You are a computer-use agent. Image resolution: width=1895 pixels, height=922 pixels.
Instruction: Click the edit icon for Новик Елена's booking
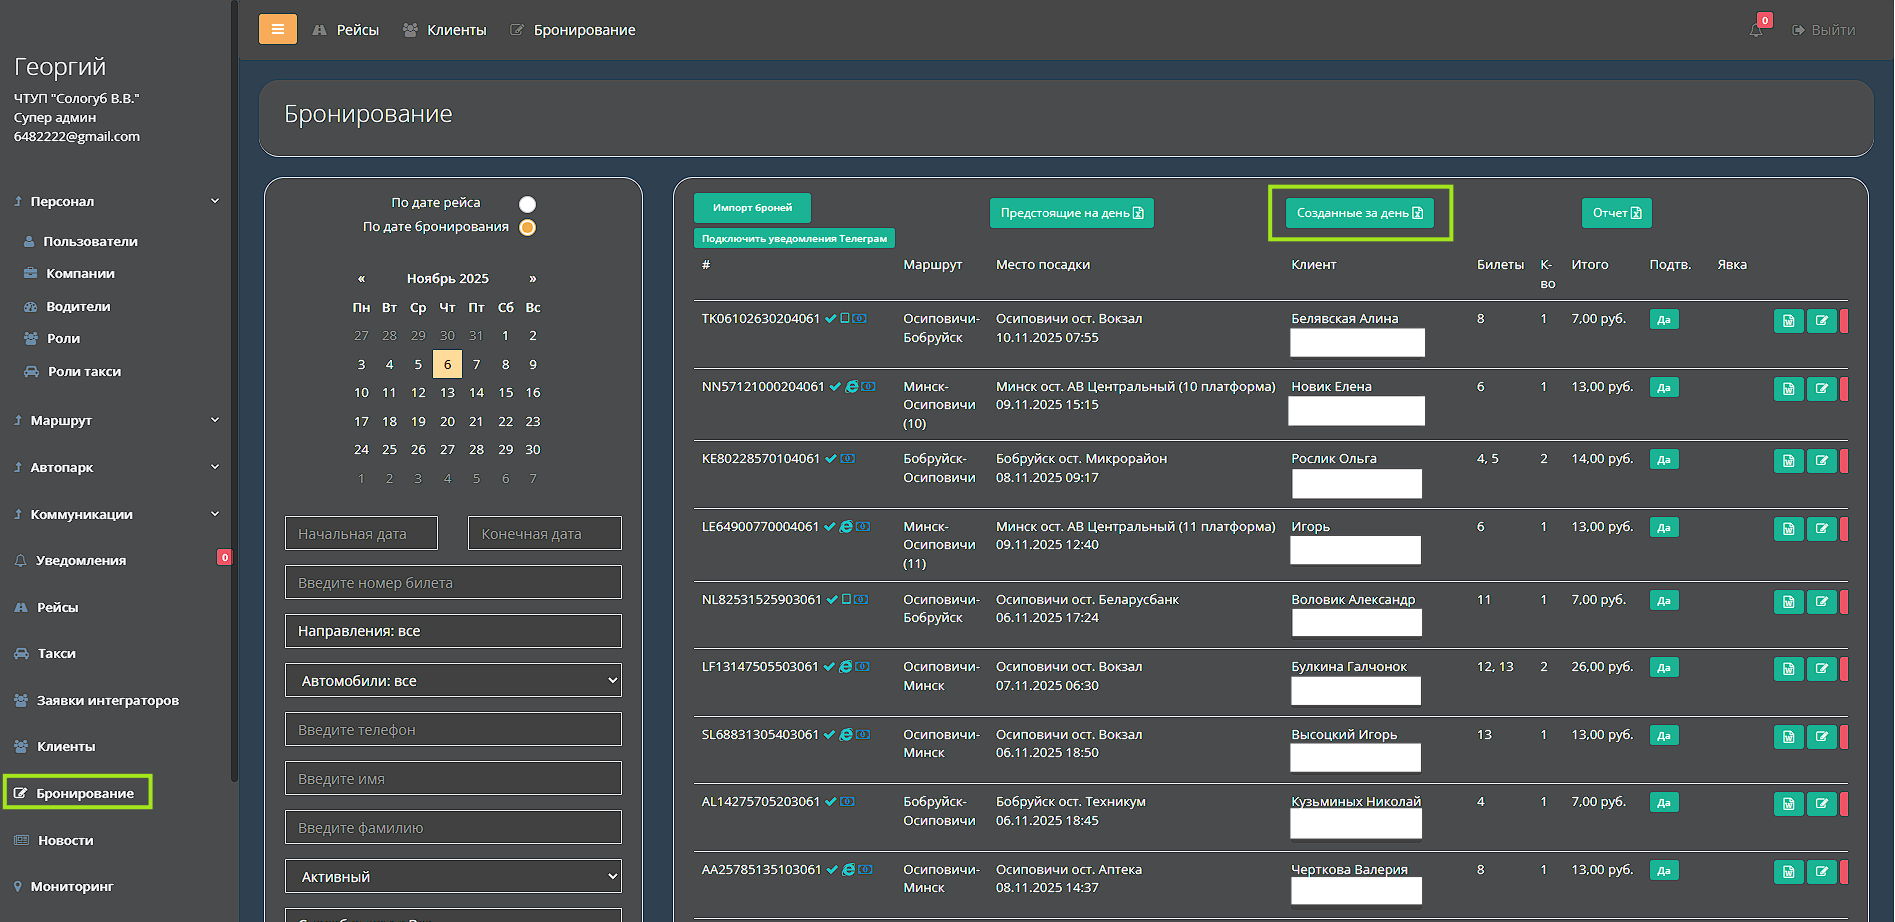coord(1821,389)
